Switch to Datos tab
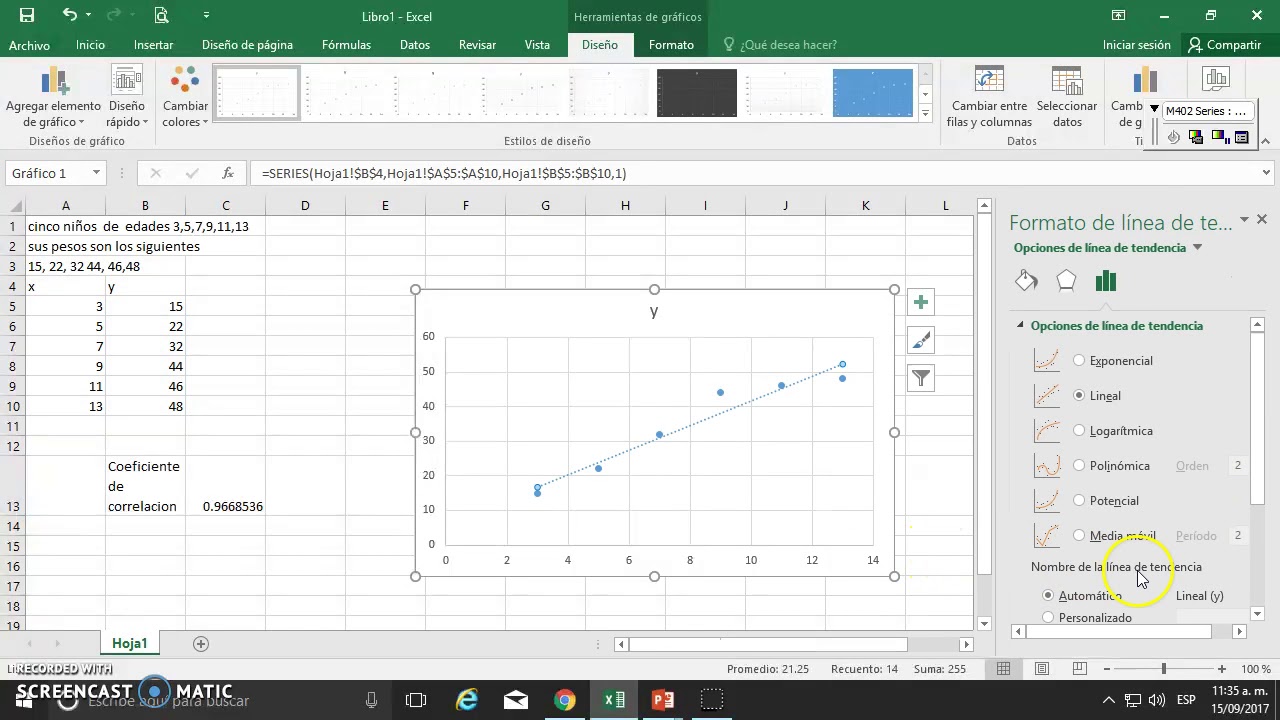1280x720 pixels. (414, 45)
